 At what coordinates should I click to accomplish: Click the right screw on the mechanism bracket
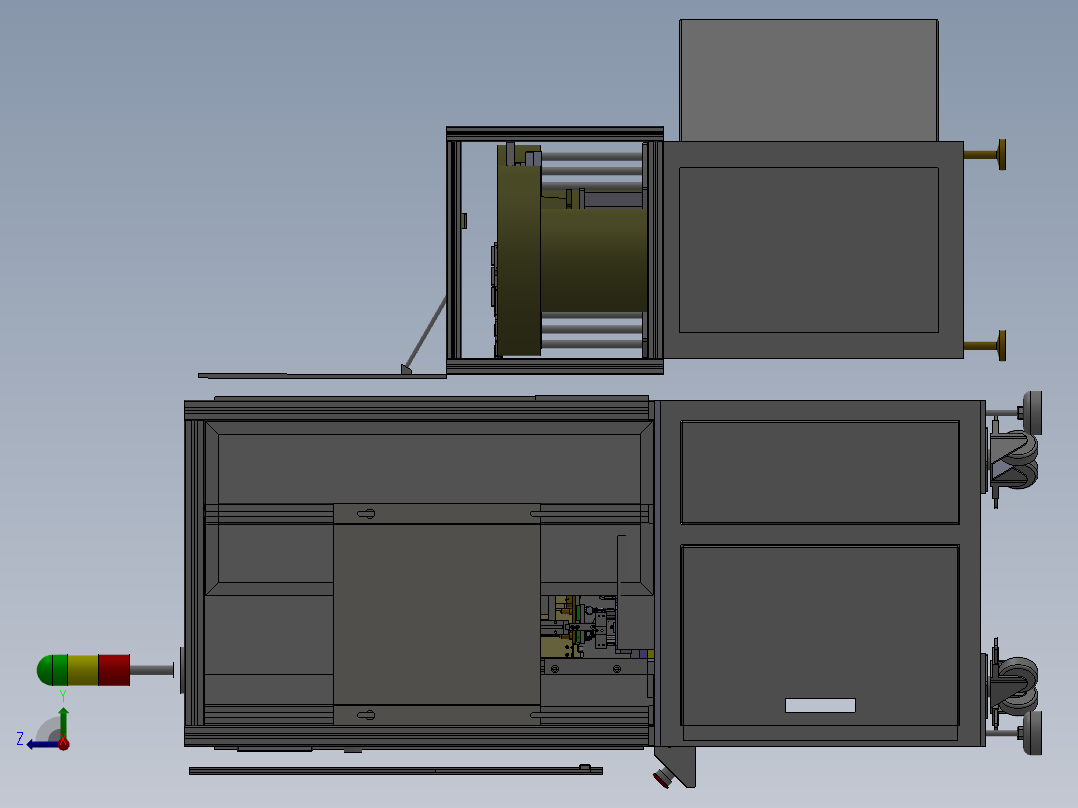[x=617, y=668]
